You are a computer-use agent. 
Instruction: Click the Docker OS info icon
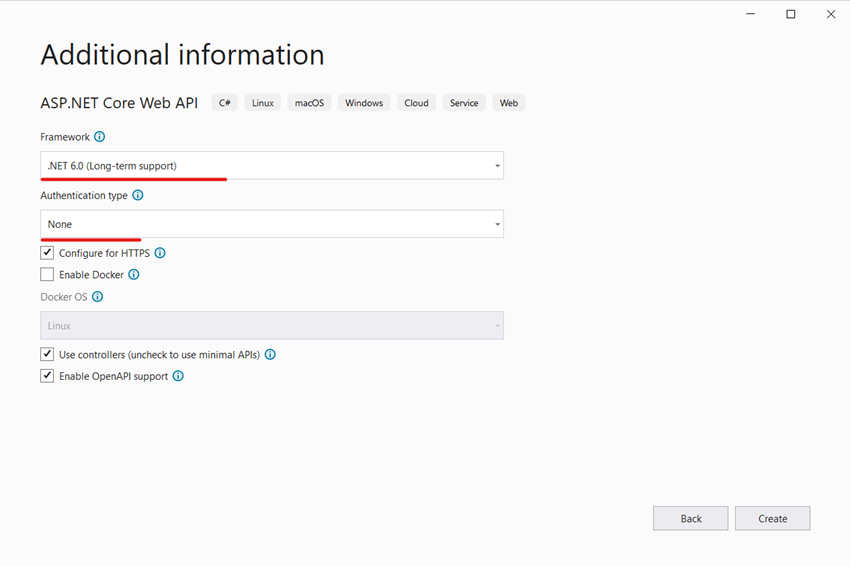tap(97, 297)
